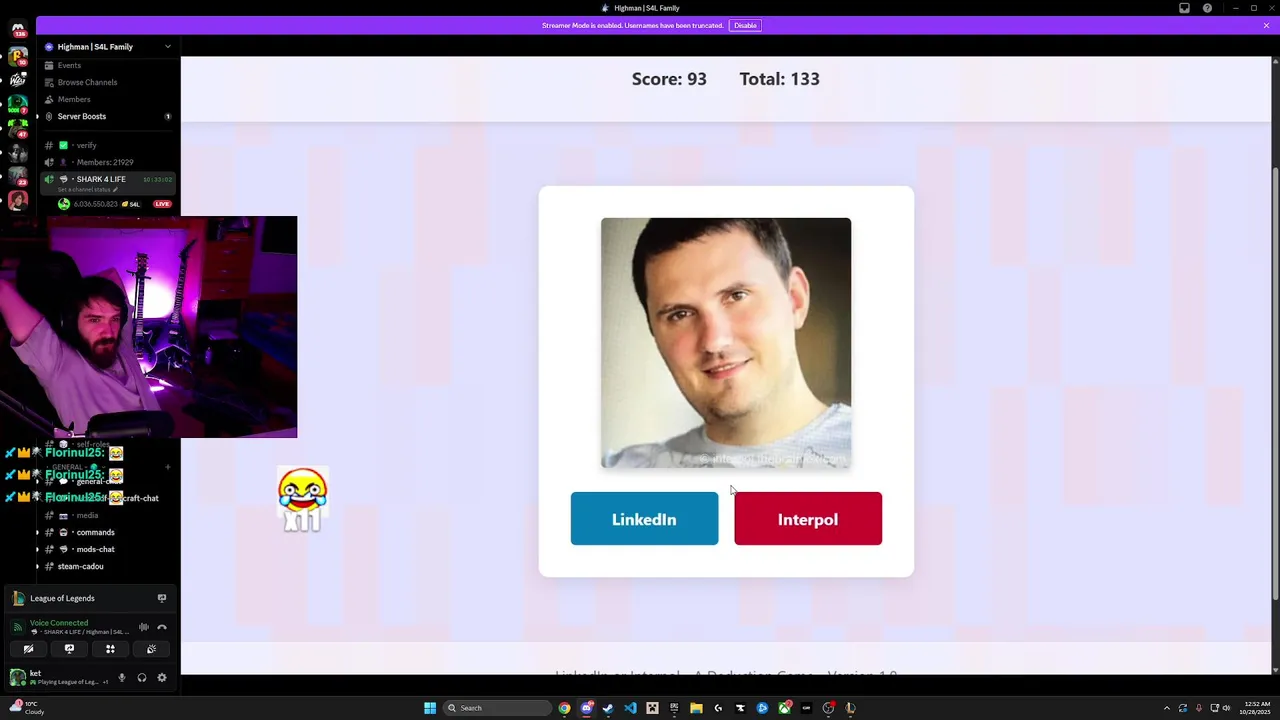
Task: Open Steam from the taskbar
Action: click(x=608, y=708)
